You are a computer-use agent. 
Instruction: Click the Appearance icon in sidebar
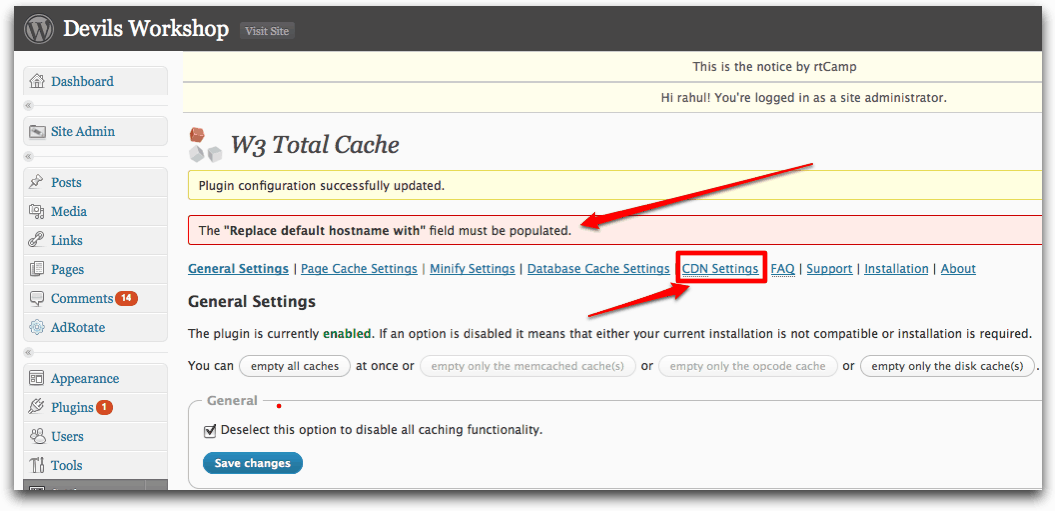pyautogui.click(x=37, y=378)
